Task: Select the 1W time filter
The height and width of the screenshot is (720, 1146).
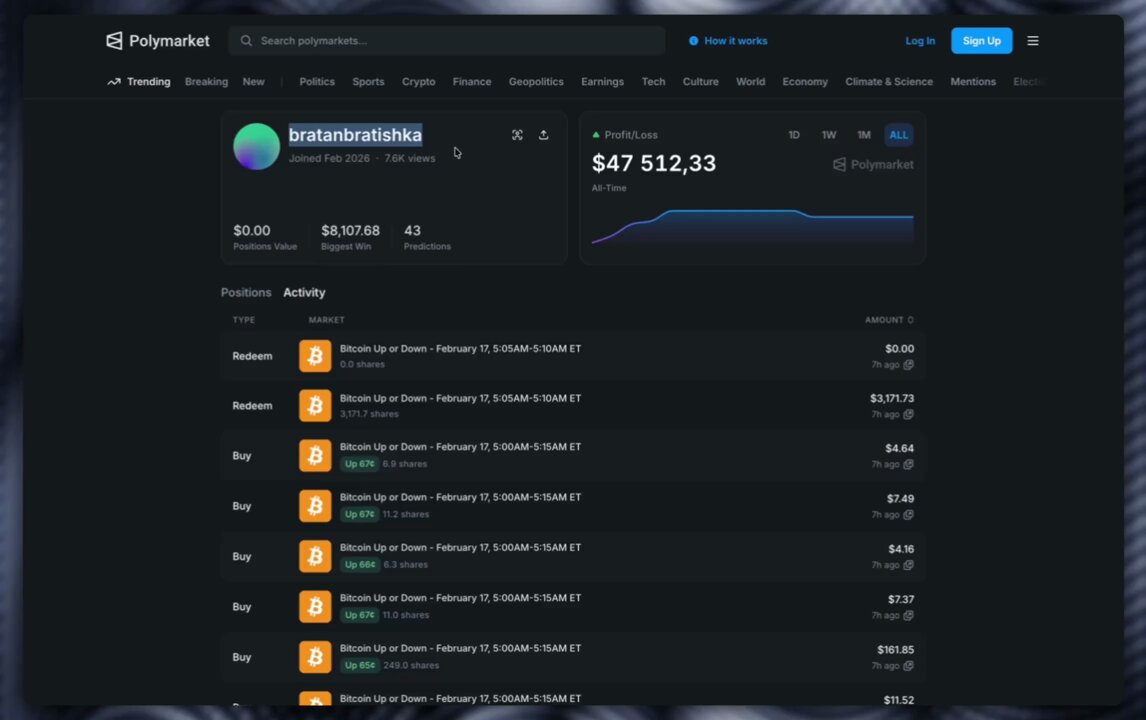Action: [829, 134]
